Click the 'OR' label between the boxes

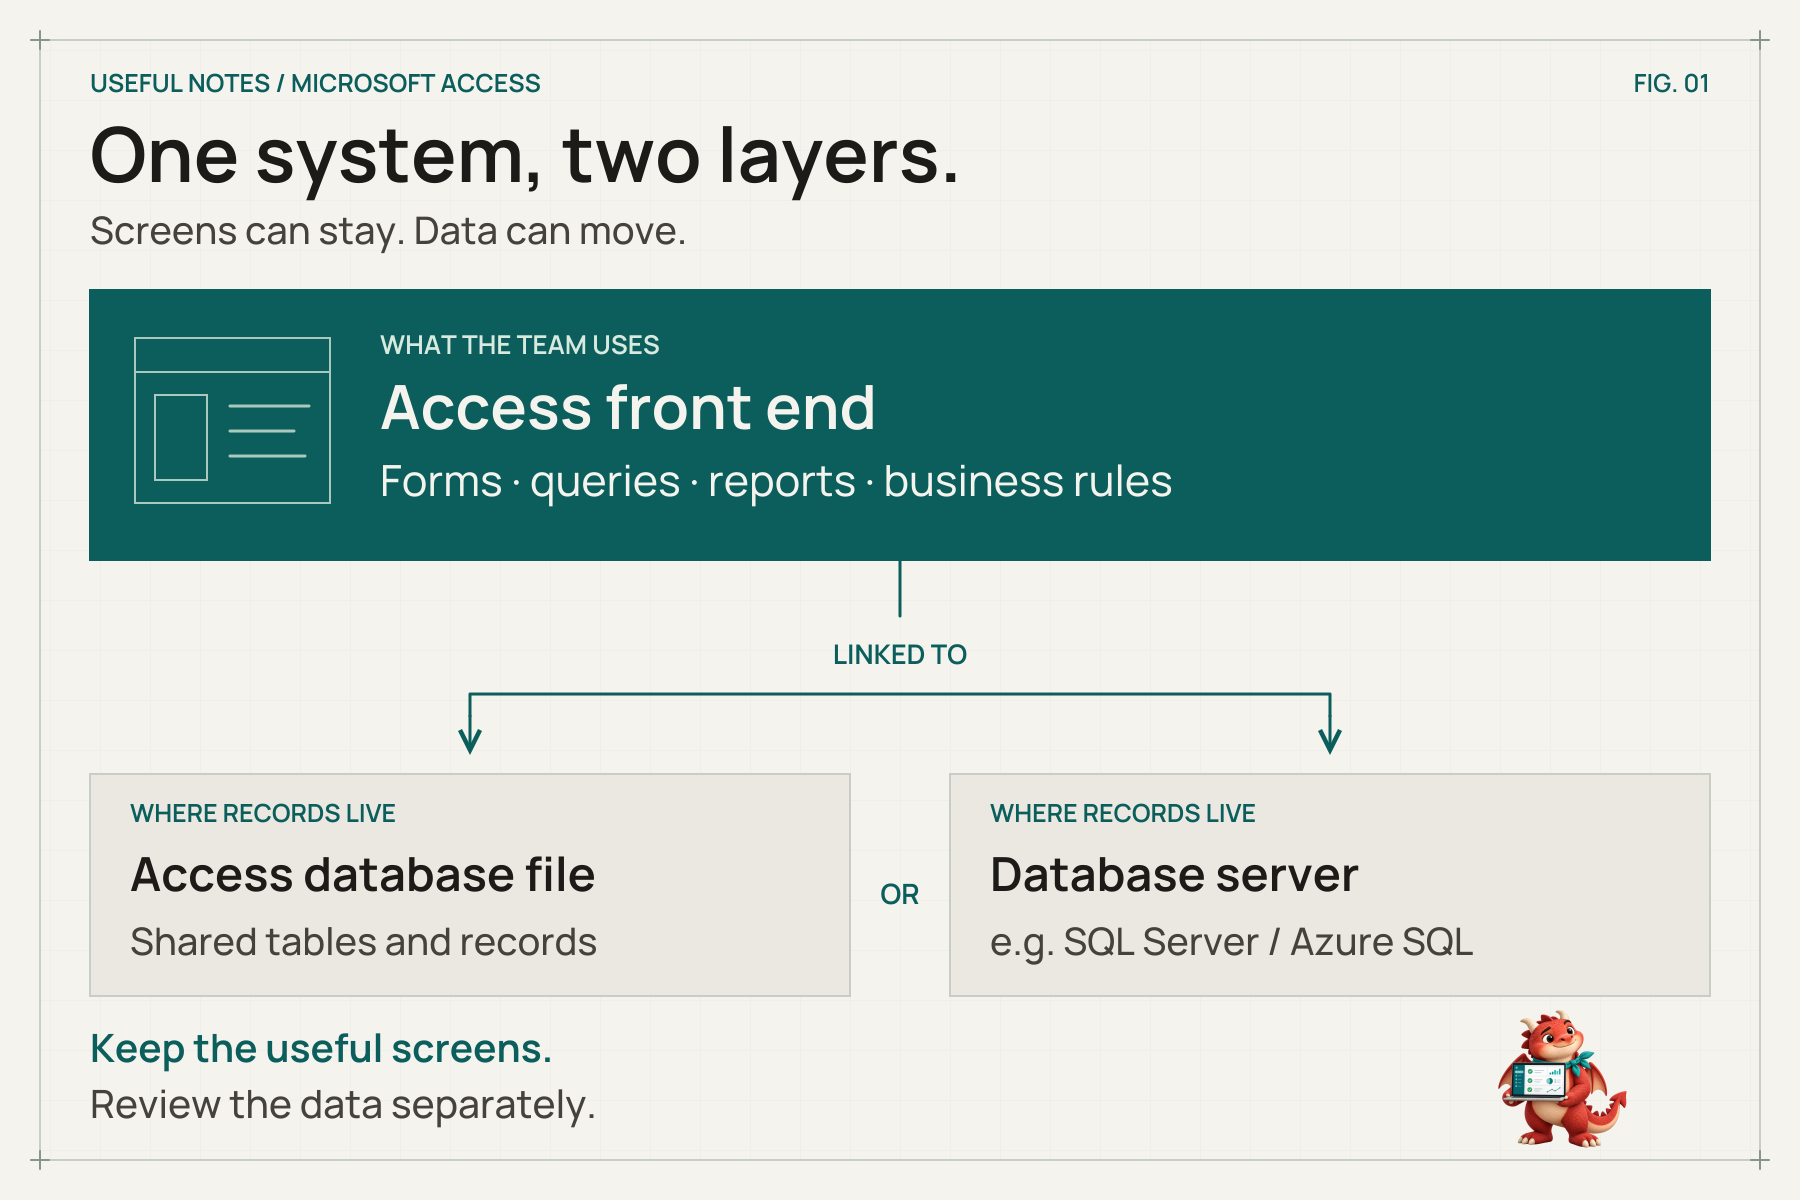pyautogui.click(x=899, y=894)
